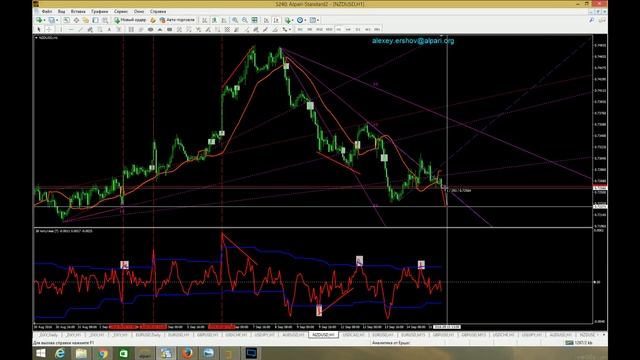Switch to D1 timeframe

358,29
